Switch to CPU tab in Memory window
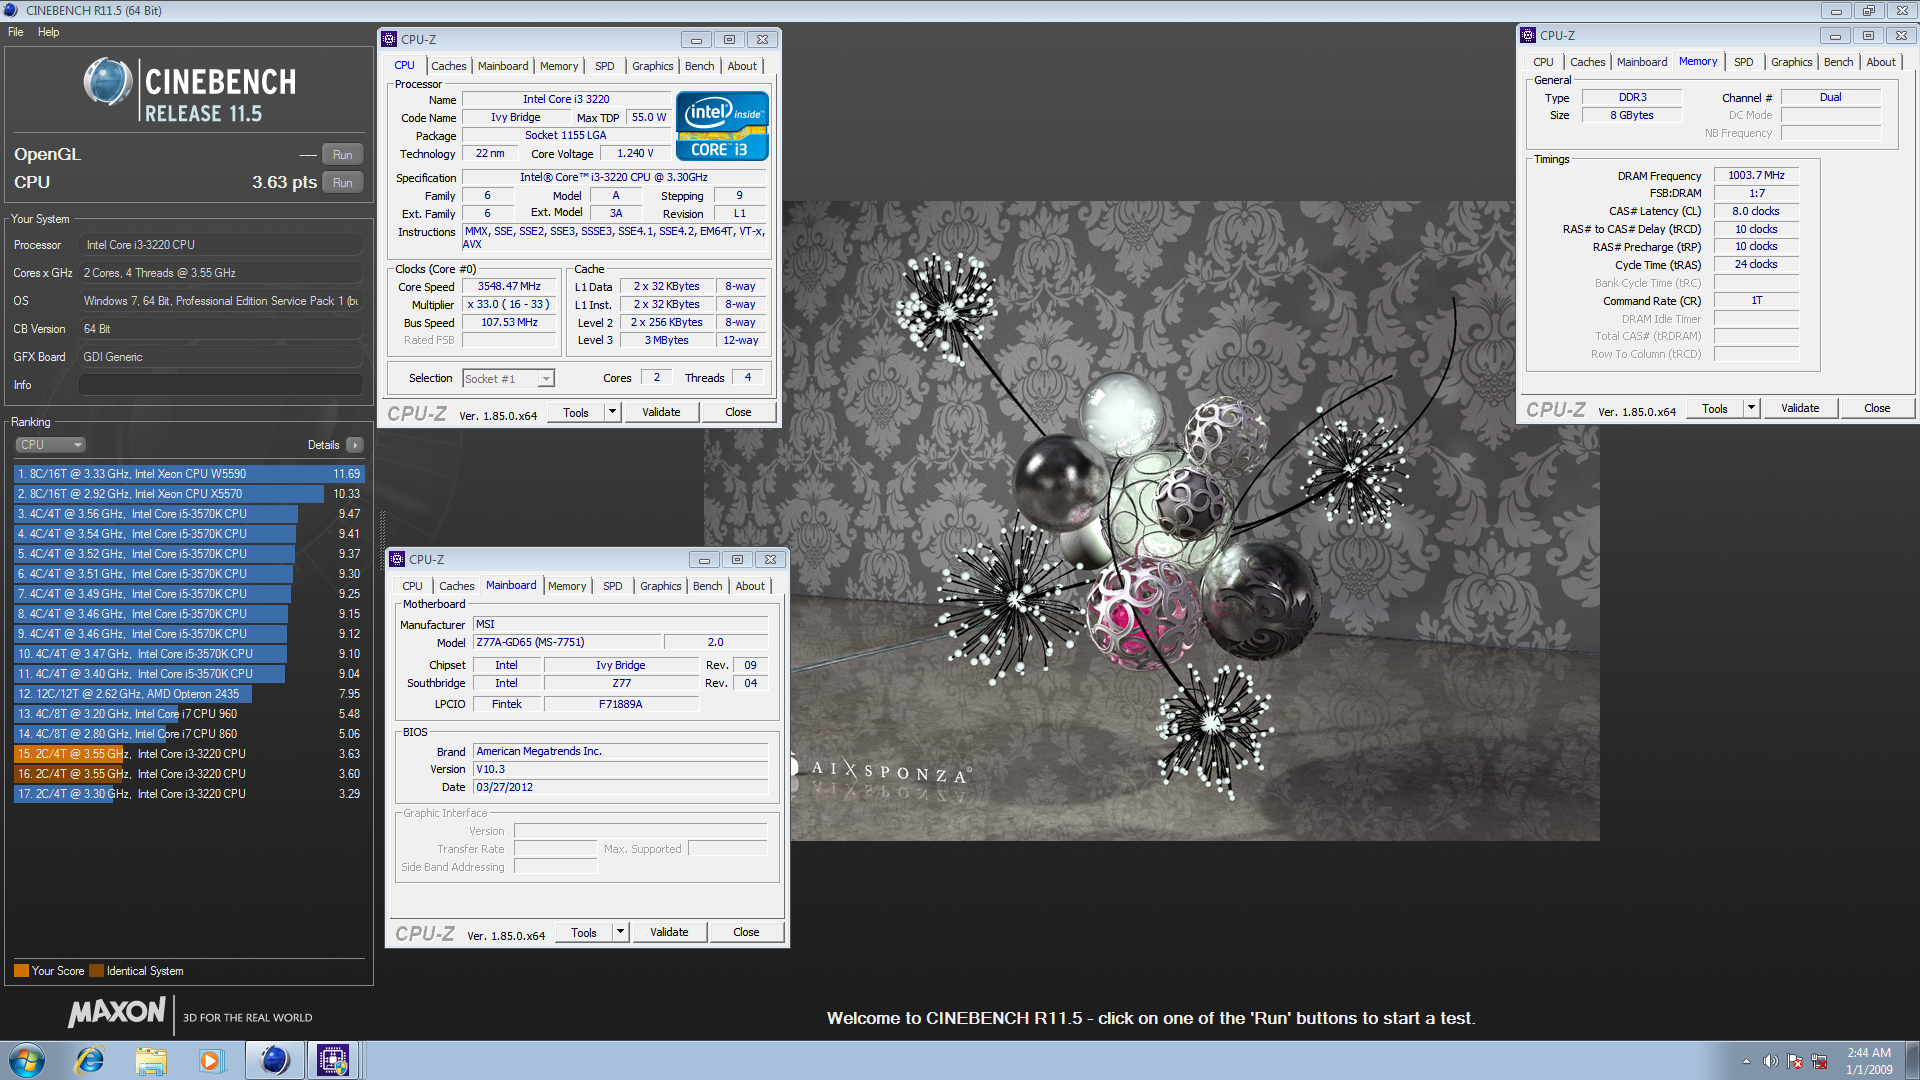1920x1080 pixels. tap(1544, 62)
